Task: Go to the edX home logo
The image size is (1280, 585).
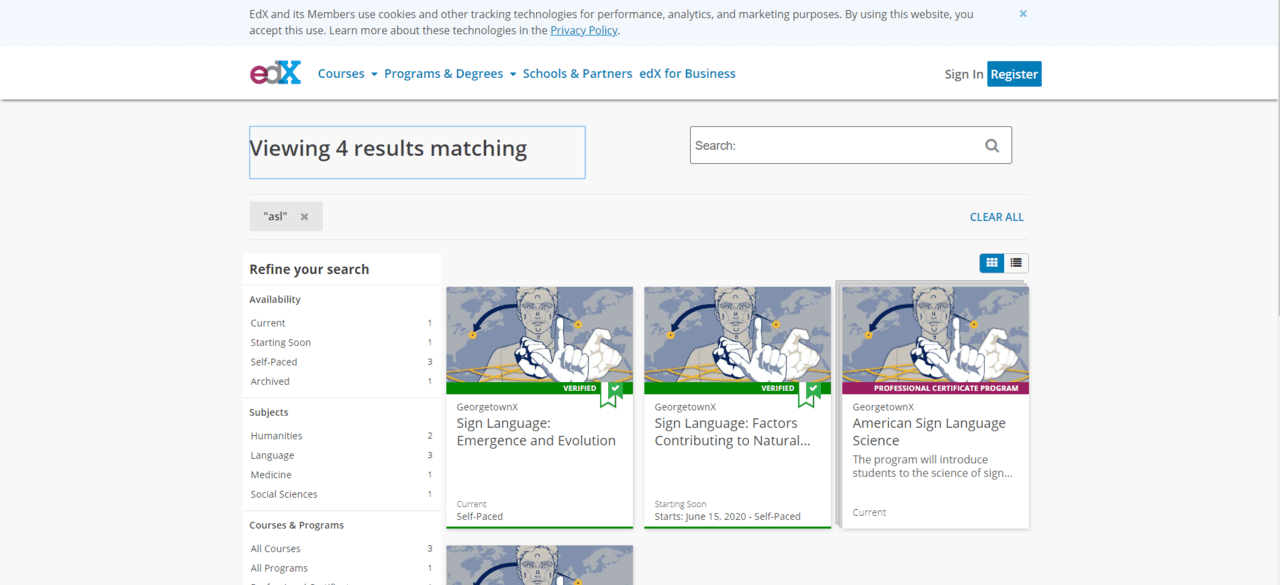Action: (275, 73)
